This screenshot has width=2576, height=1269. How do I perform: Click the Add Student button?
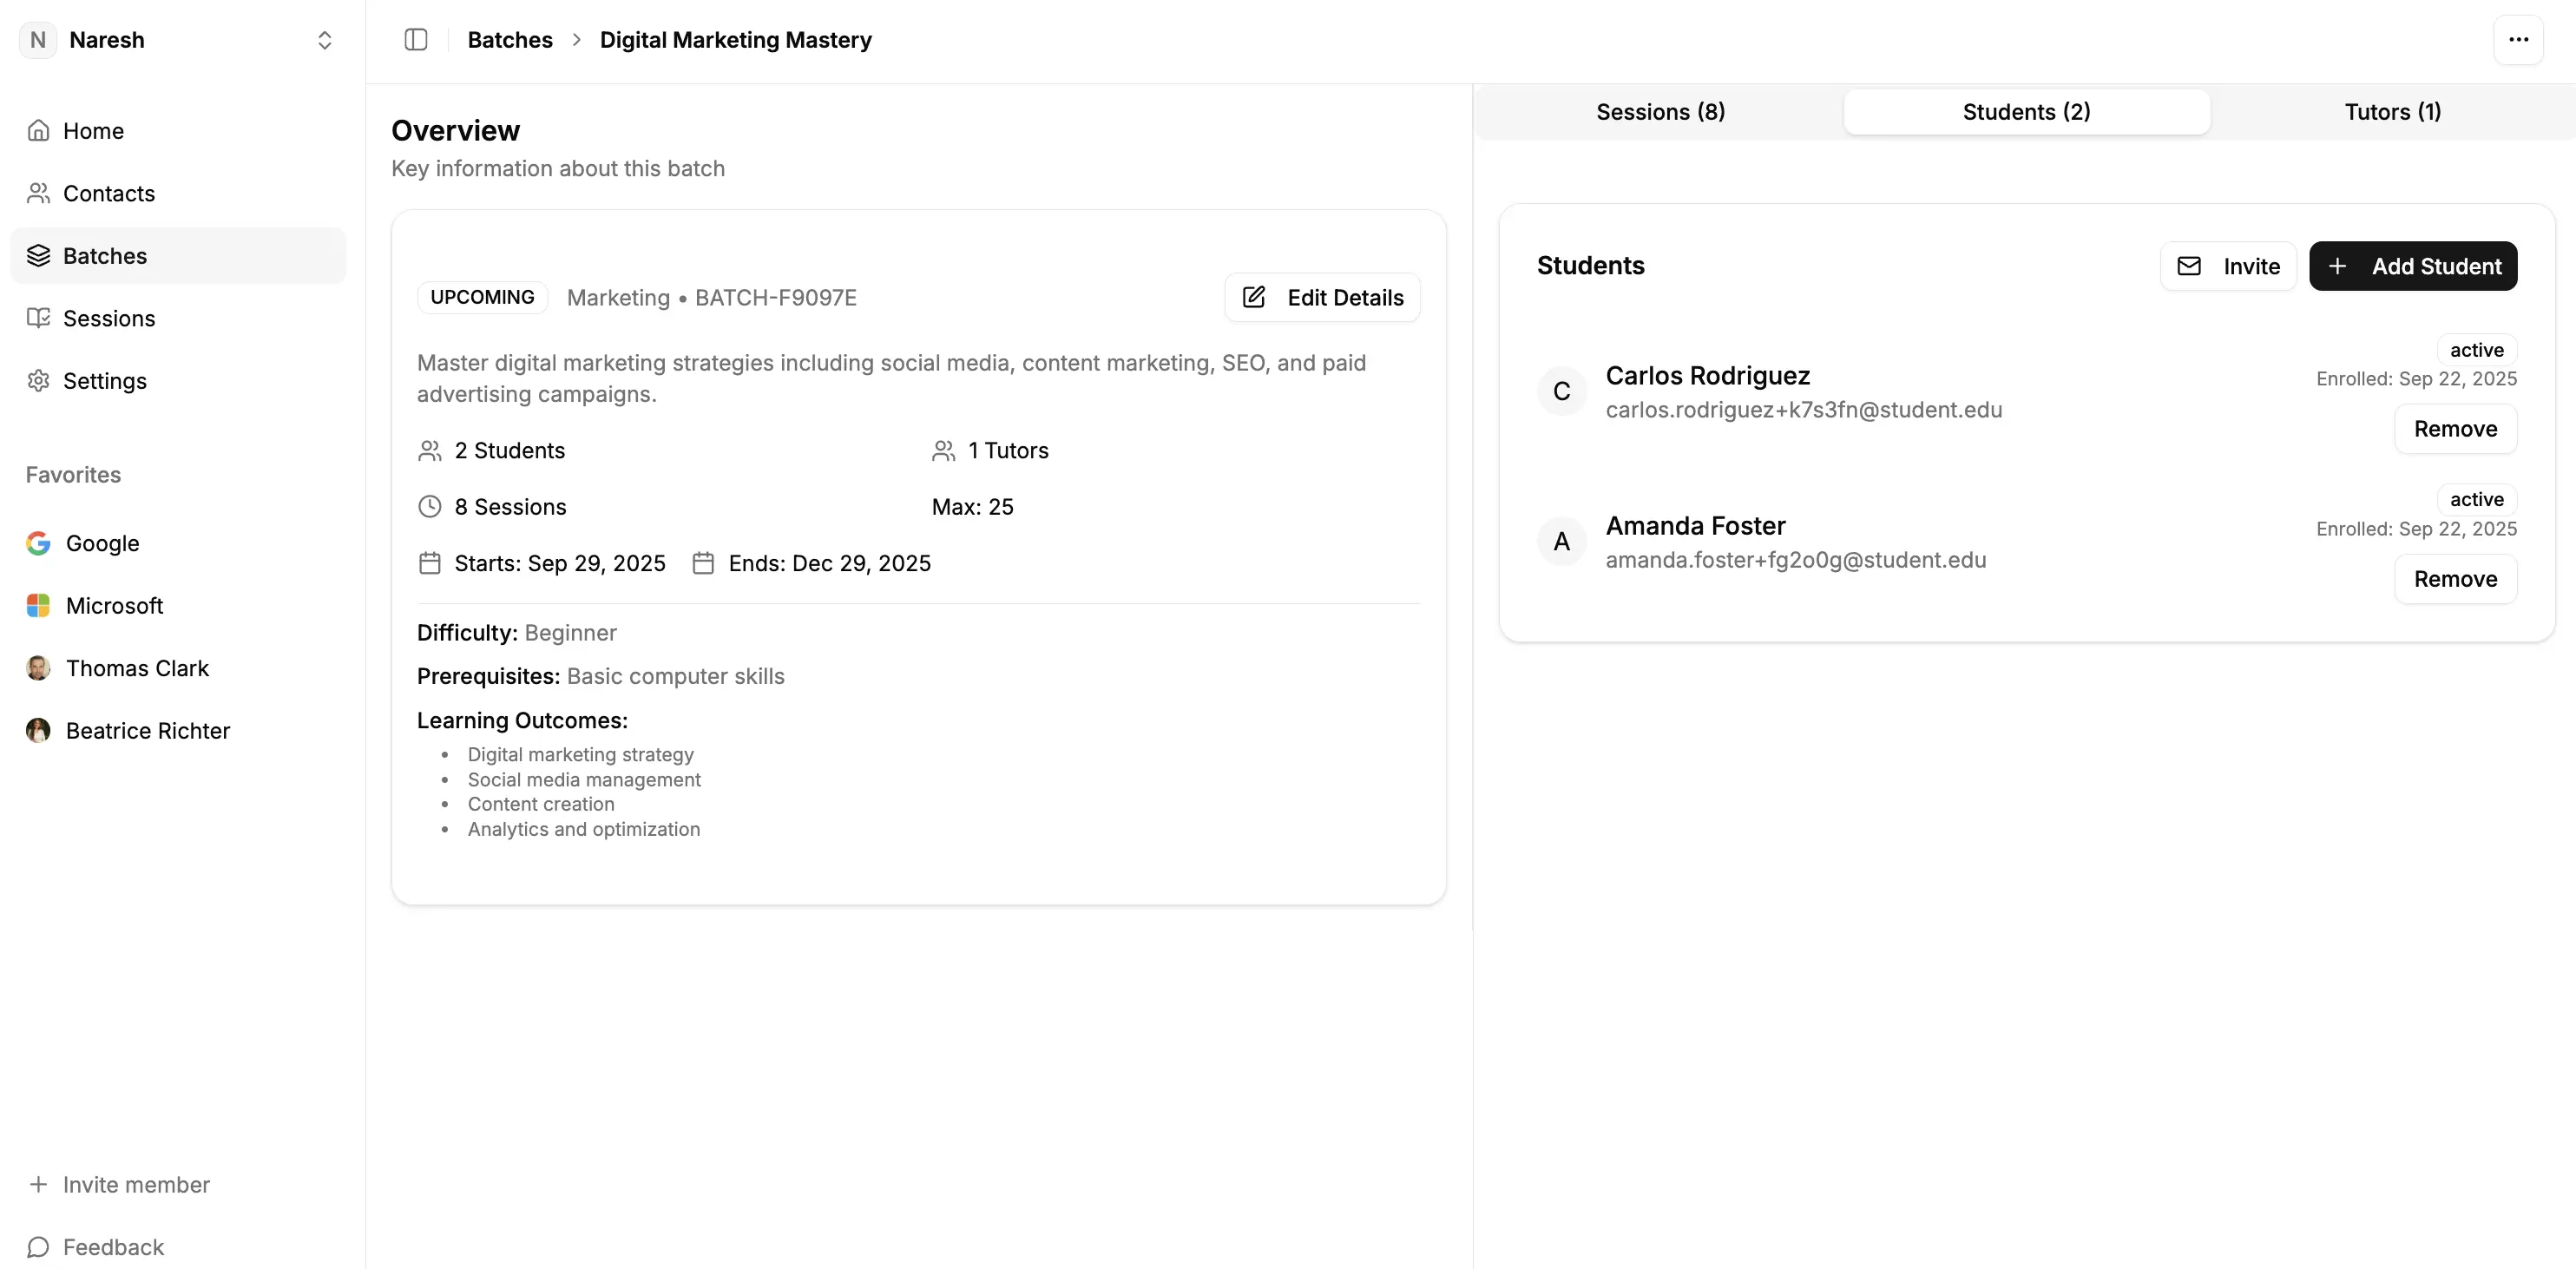tap(2412, 266)
